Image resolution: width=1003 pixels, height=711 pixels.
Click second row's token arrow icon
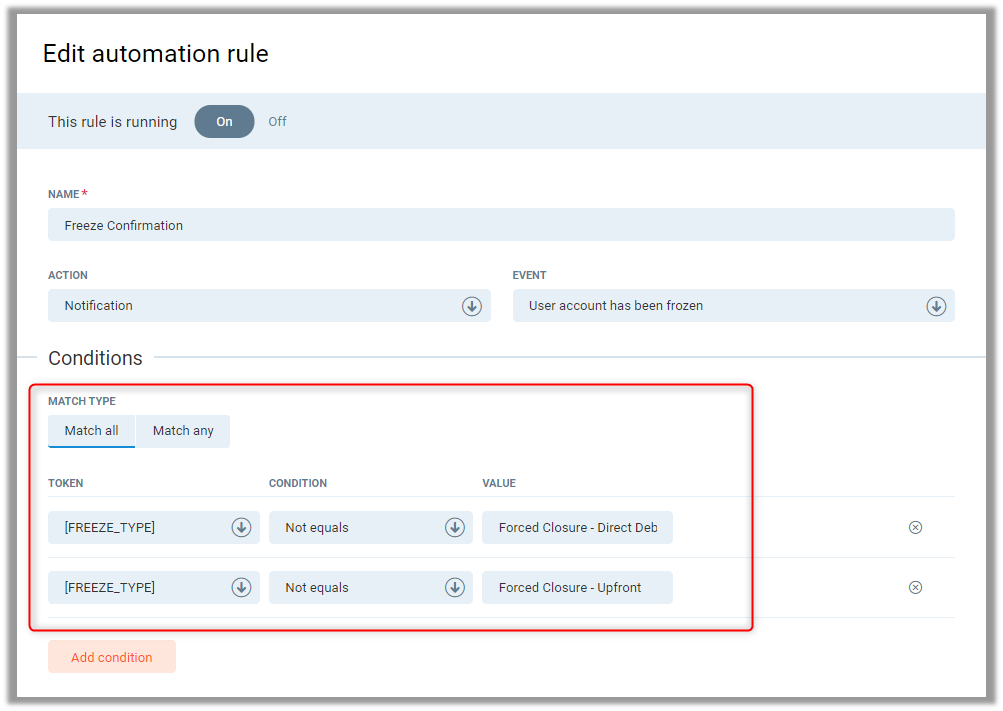[241, 588]
